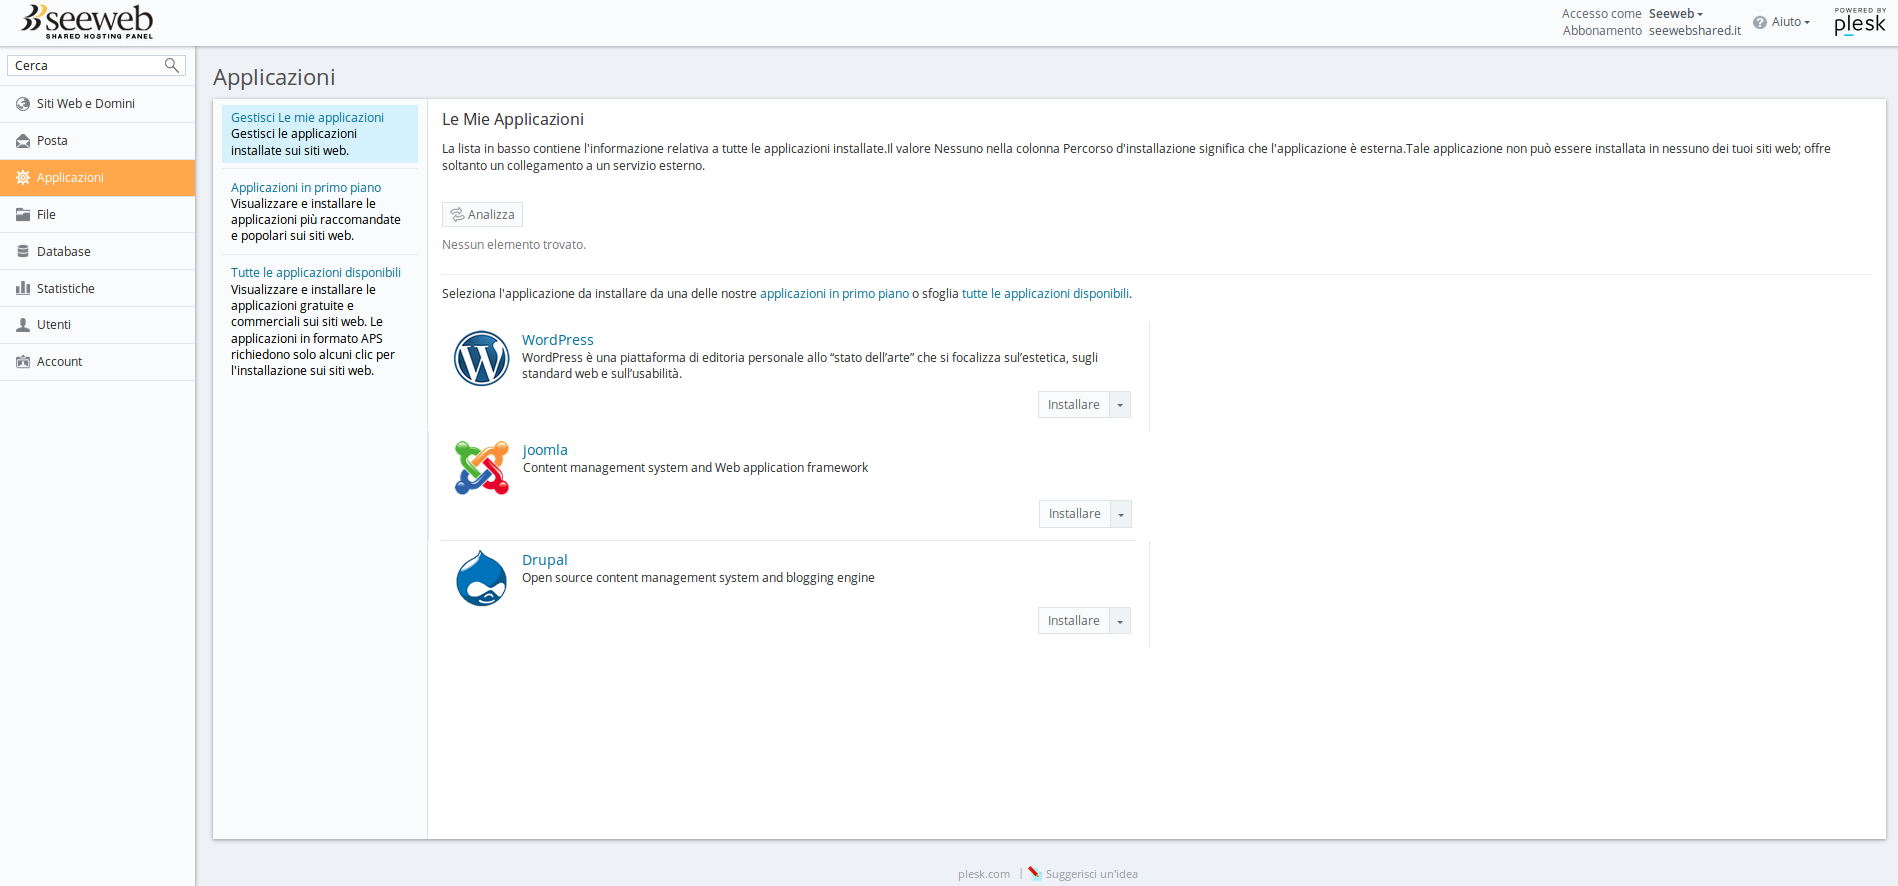Open Tutte le applicazioni disponibili sidebar link
This screenshot has height=886, width=1898.
point(316,273)
